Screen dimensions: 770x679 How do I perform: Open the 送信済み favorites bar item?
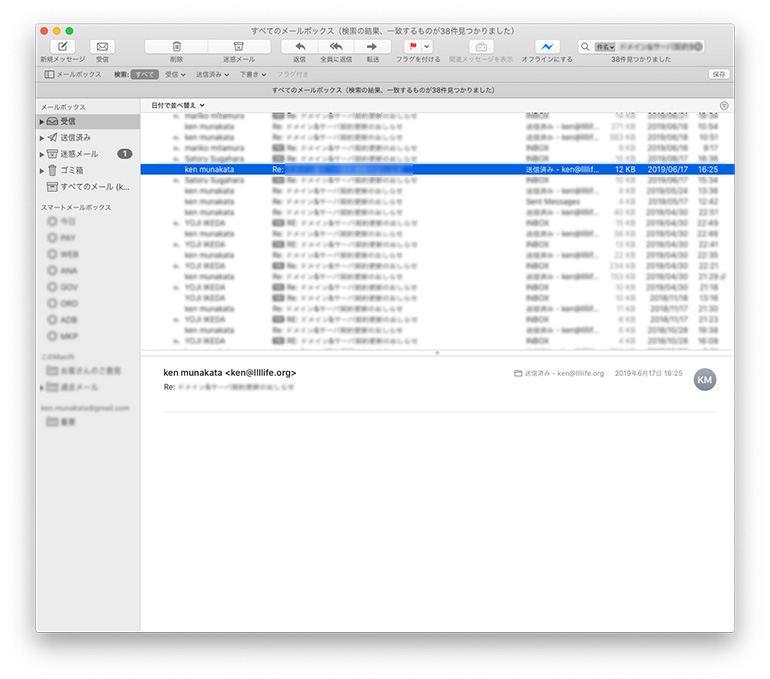(212, 74)
